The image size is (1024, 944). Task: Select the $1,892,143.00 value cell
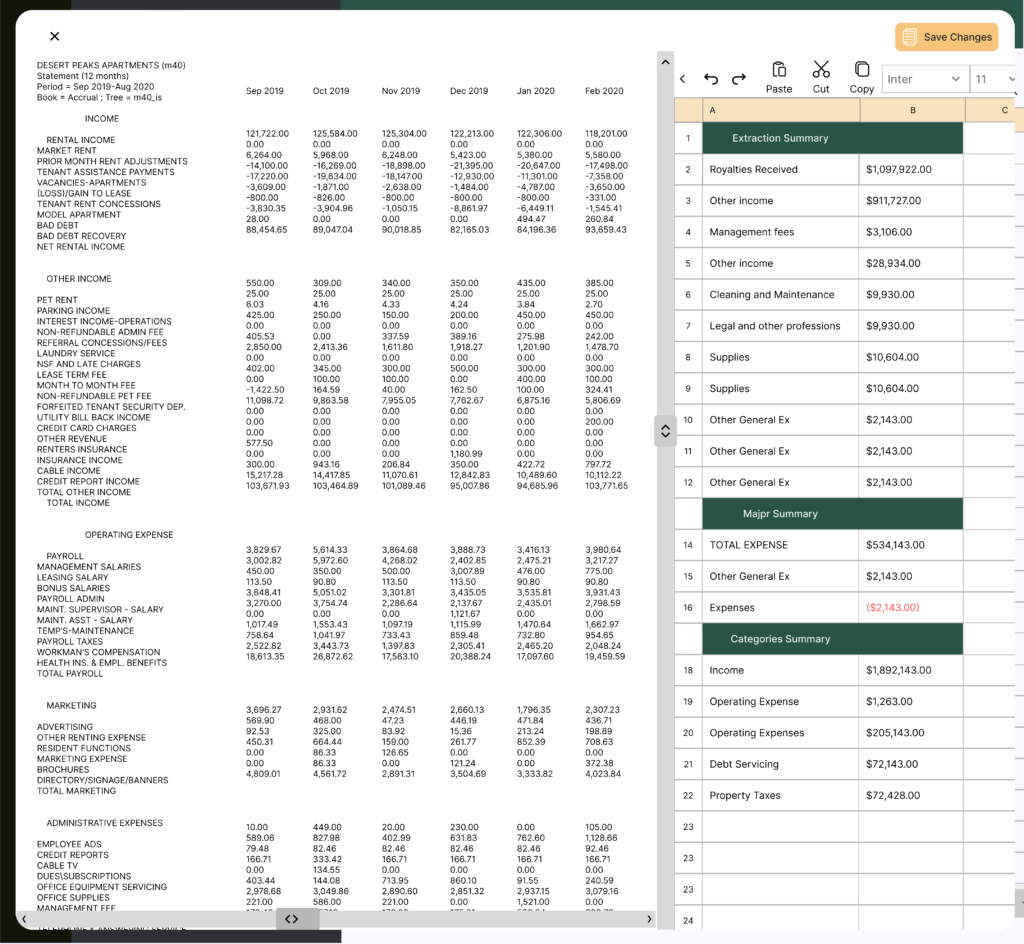pos(911,670)
